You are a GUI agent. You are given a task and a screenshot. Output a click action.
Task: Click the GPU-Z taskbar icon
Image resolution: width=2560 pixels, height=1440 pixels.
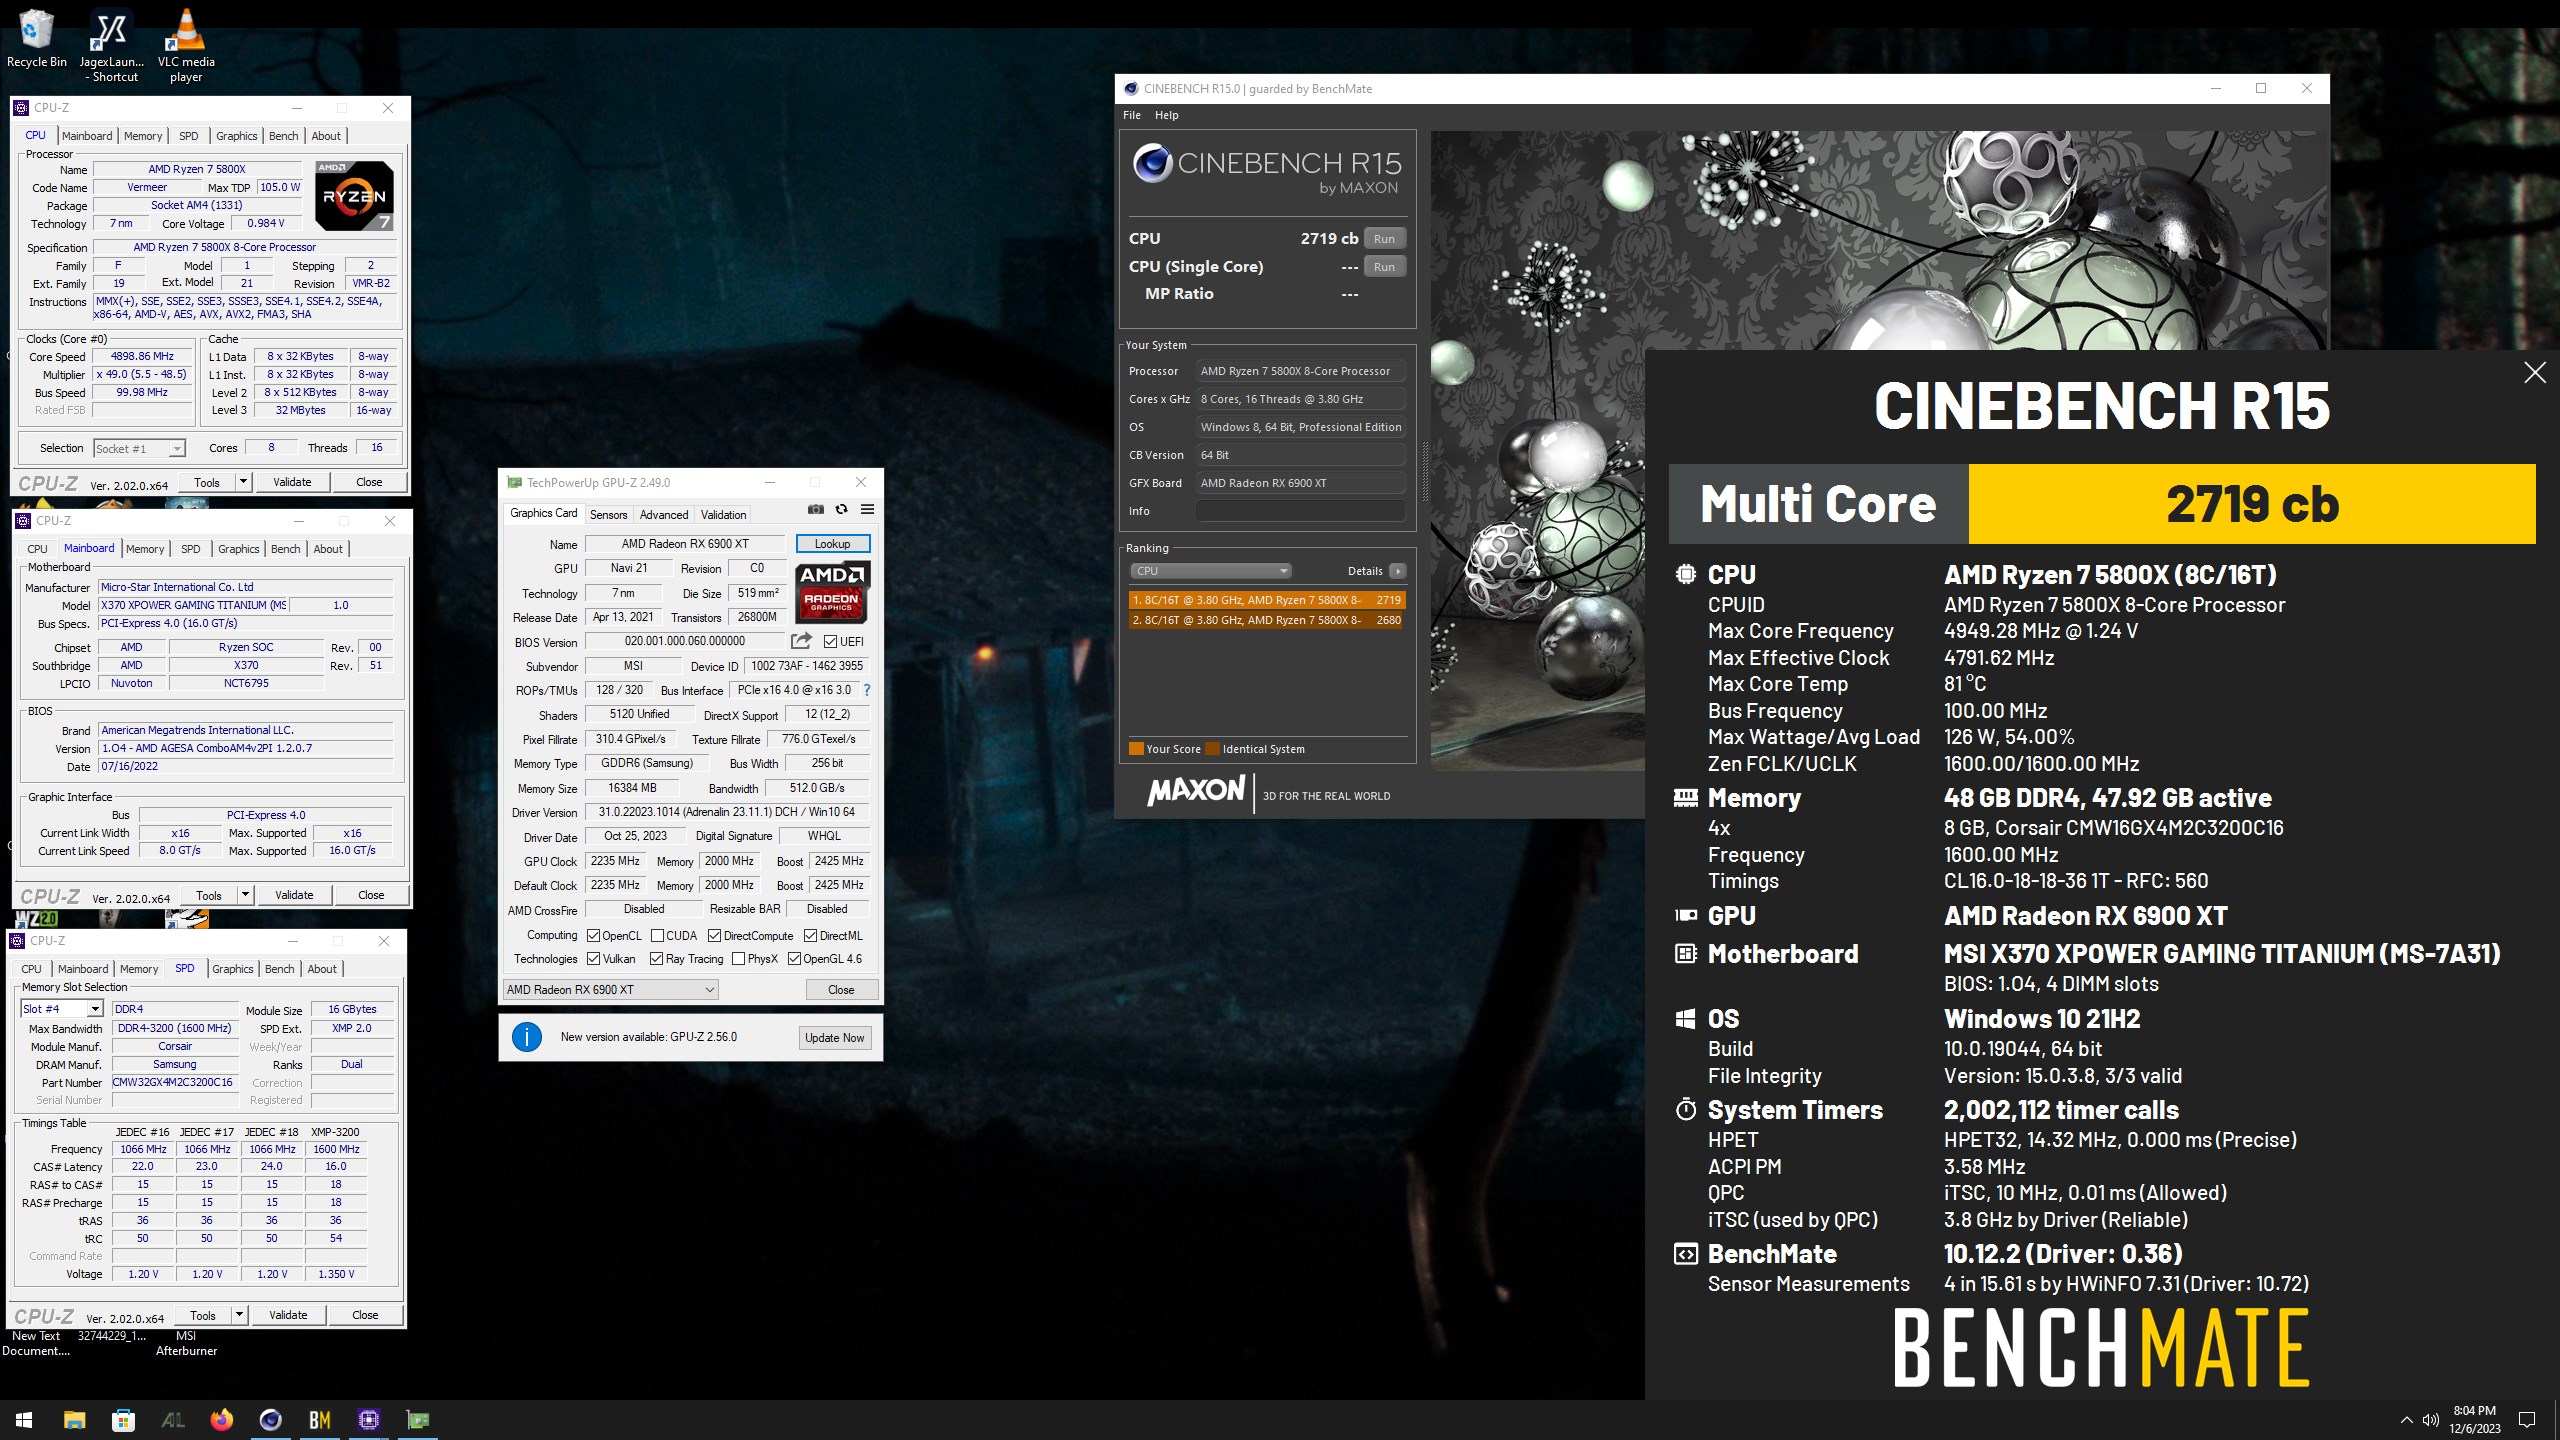[417, 1419]
